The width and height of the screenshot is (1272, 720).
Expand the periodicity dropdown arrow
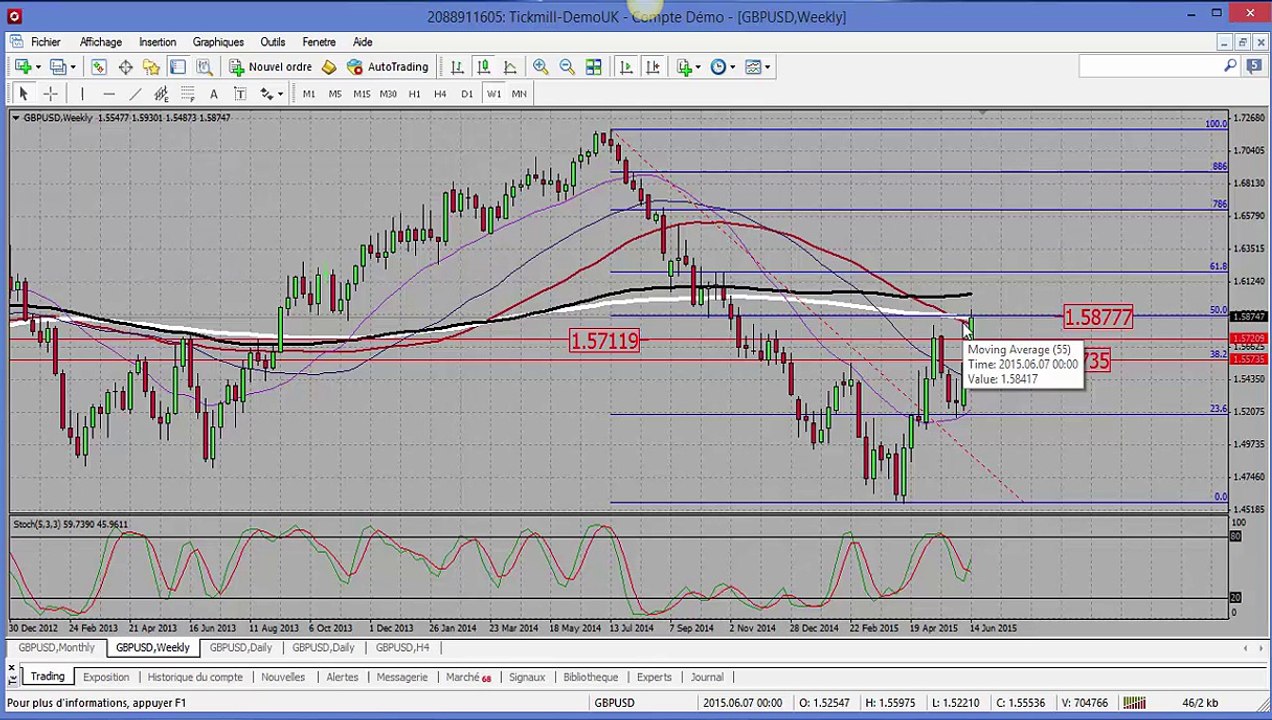pyautogui.click(x=732, y=67)
